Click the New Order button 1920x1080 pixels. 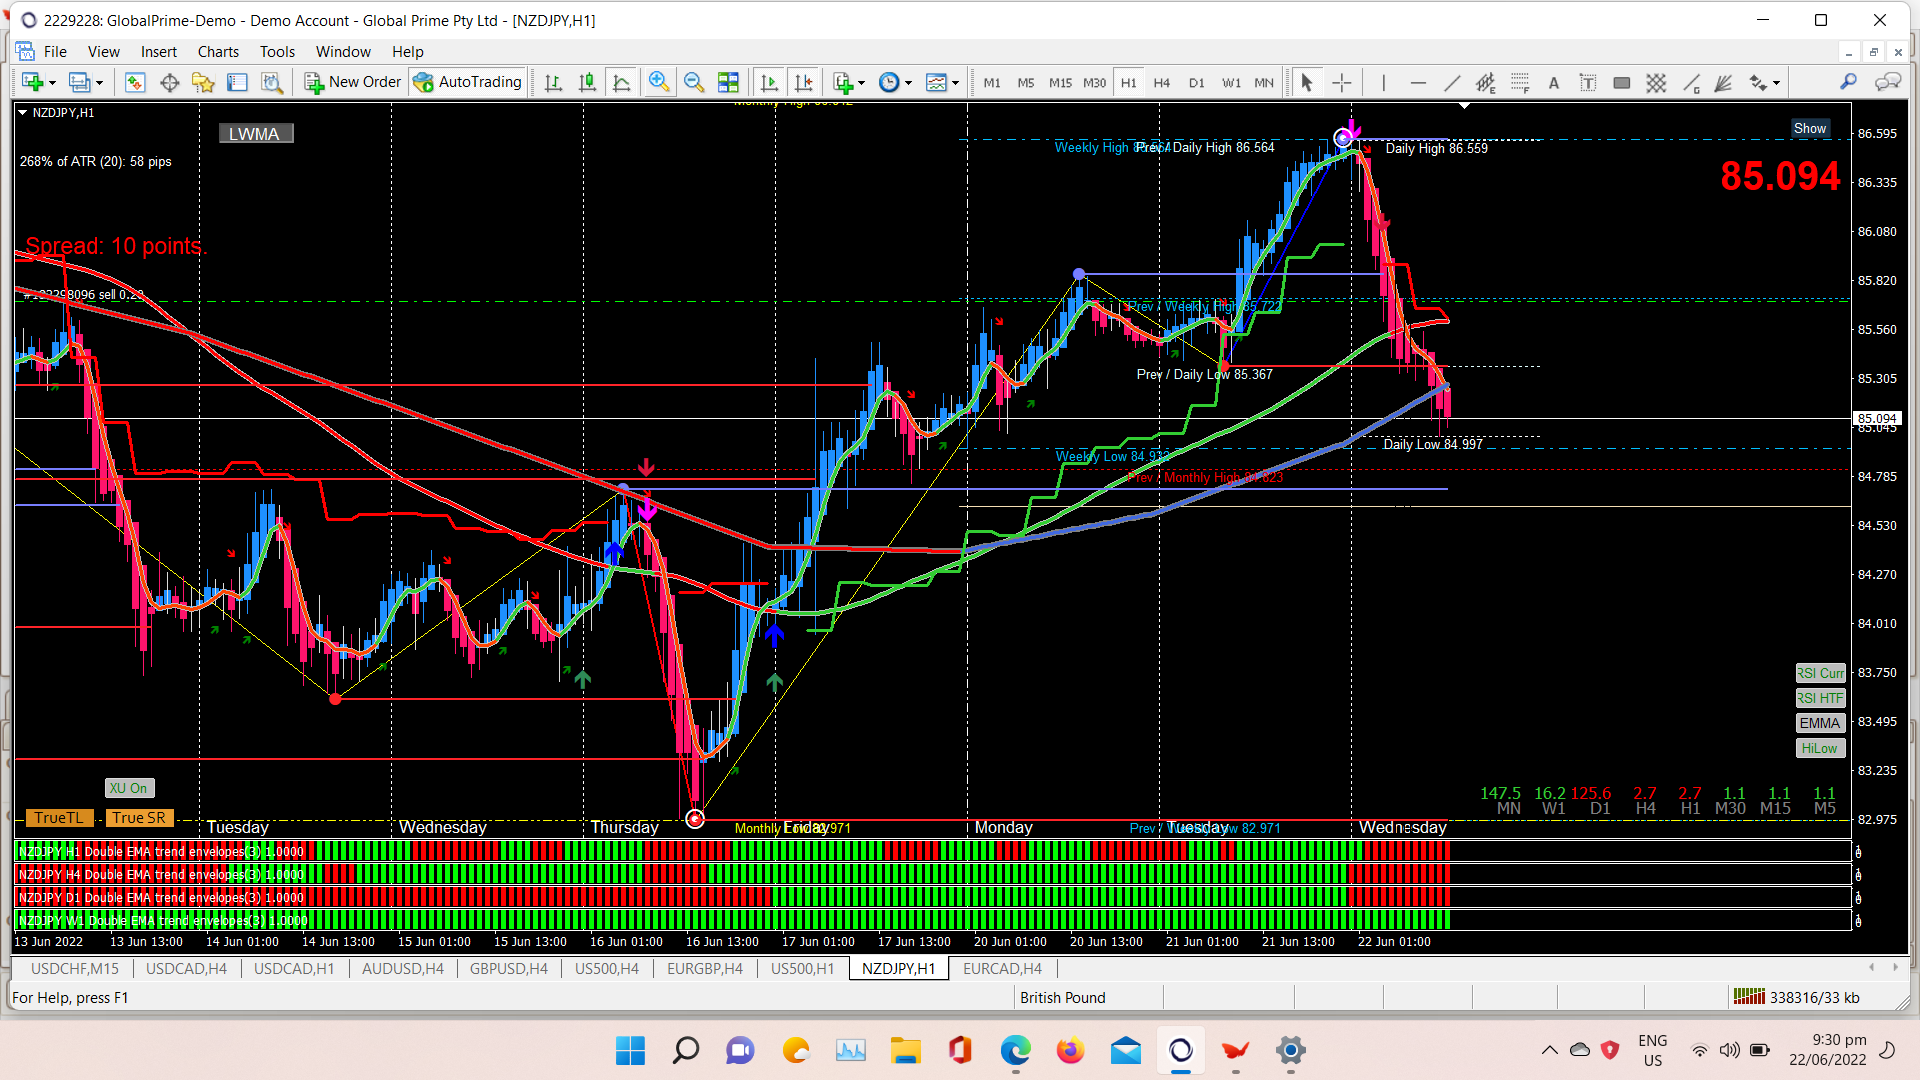pos(352,82)
